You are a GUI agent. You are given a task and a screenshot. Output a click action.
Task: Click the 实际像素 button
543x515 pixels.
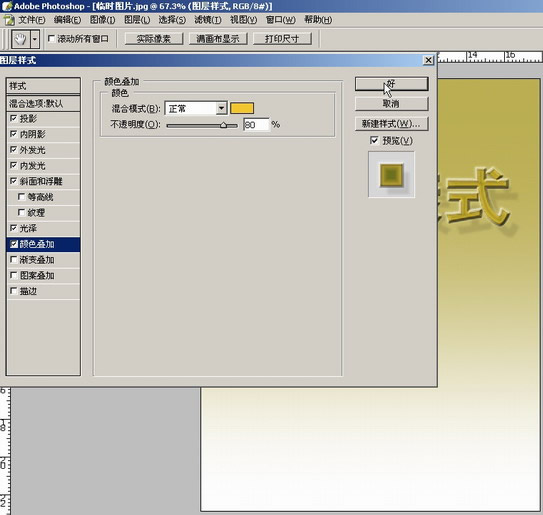pos(153,39)
